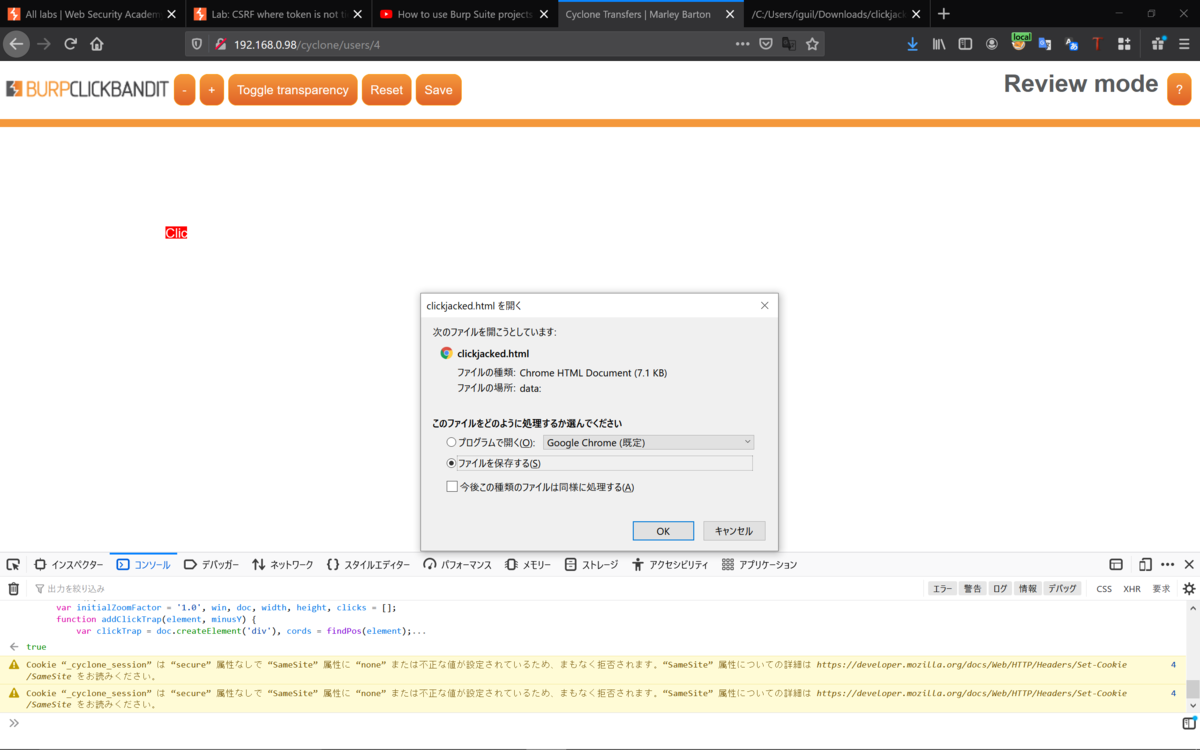The width and height of the screenshot is (1200, 750).
Task: Open Firefox account avatar icon
Action: (x=992, y=44)
